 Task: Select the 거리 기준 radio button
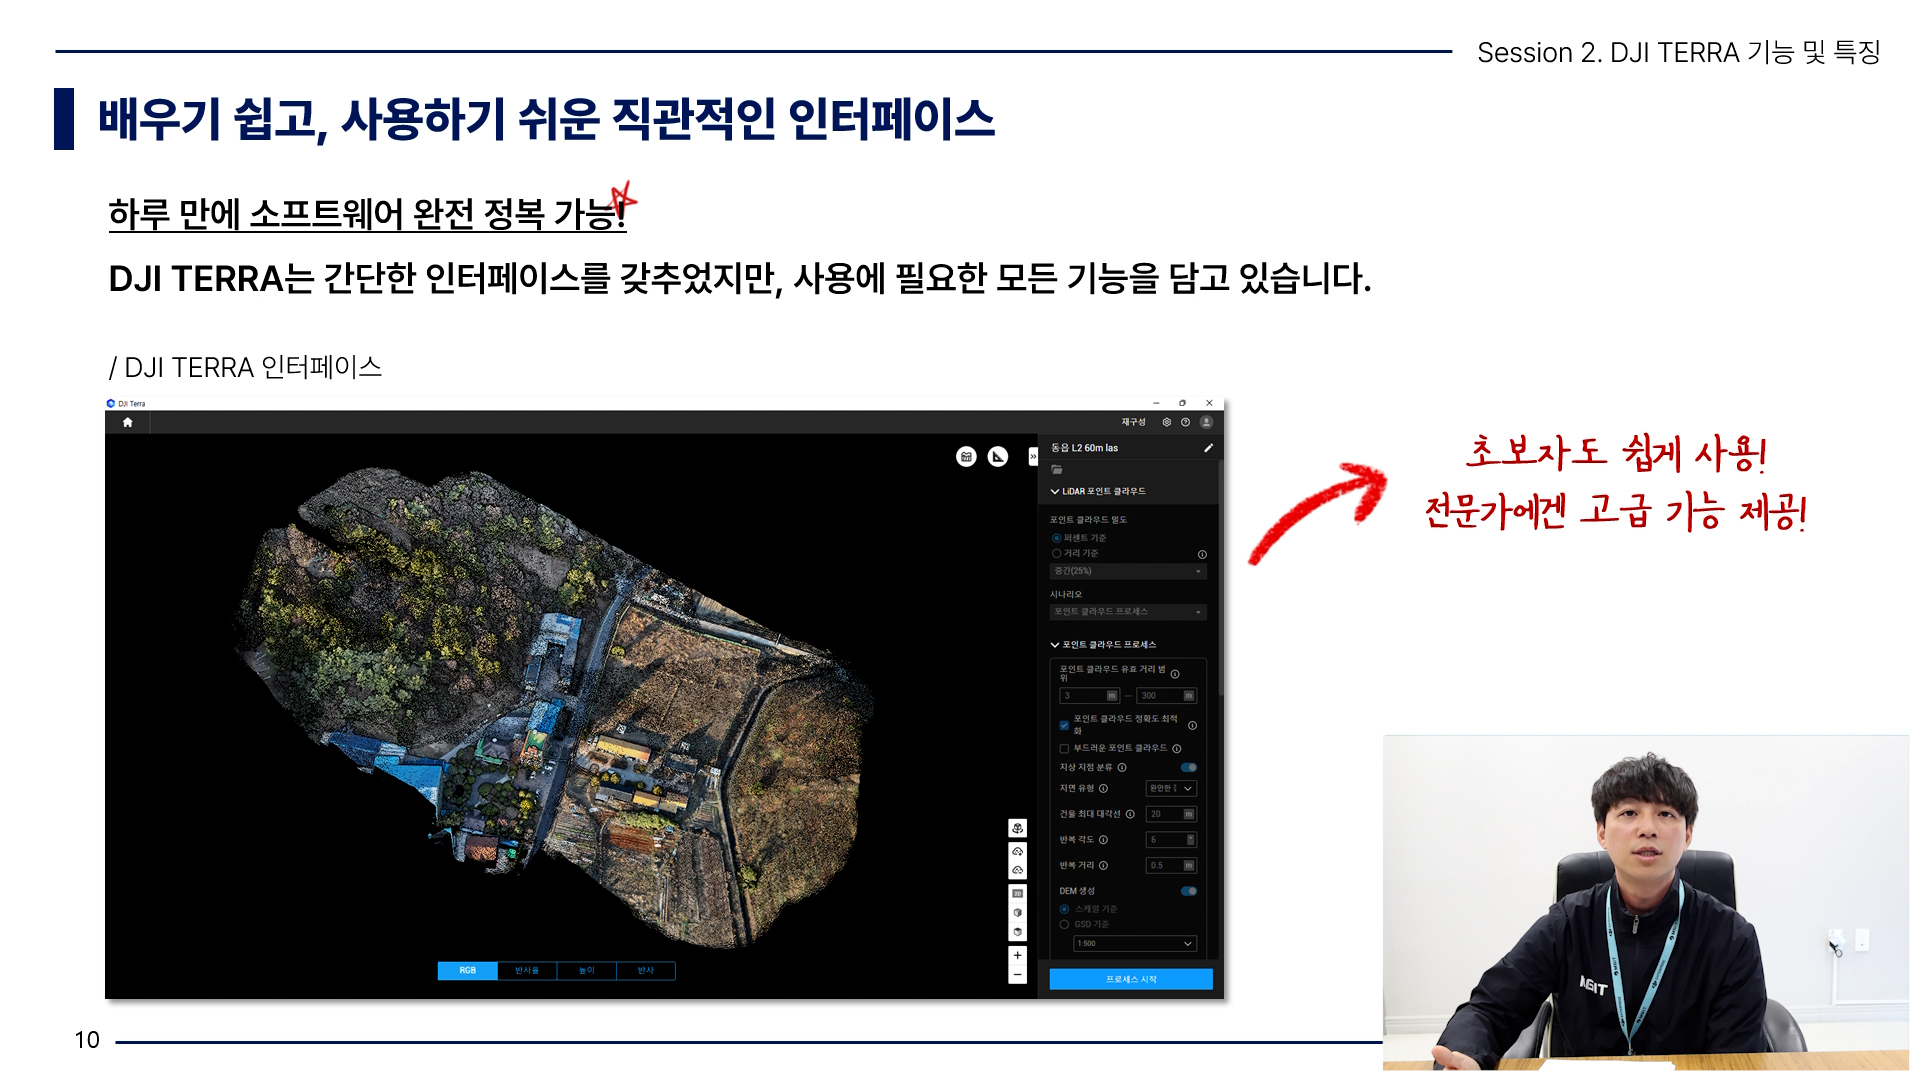[x=1056, y=553]
